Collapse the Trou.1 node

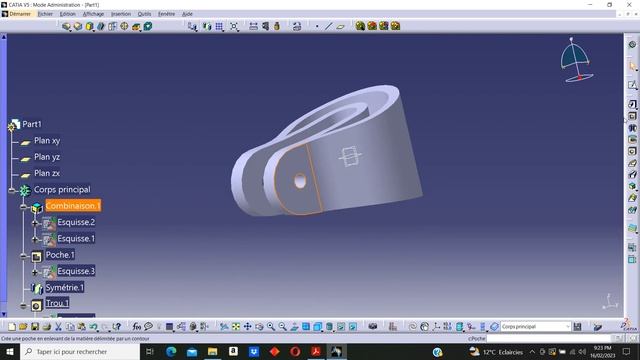(24, 305)
